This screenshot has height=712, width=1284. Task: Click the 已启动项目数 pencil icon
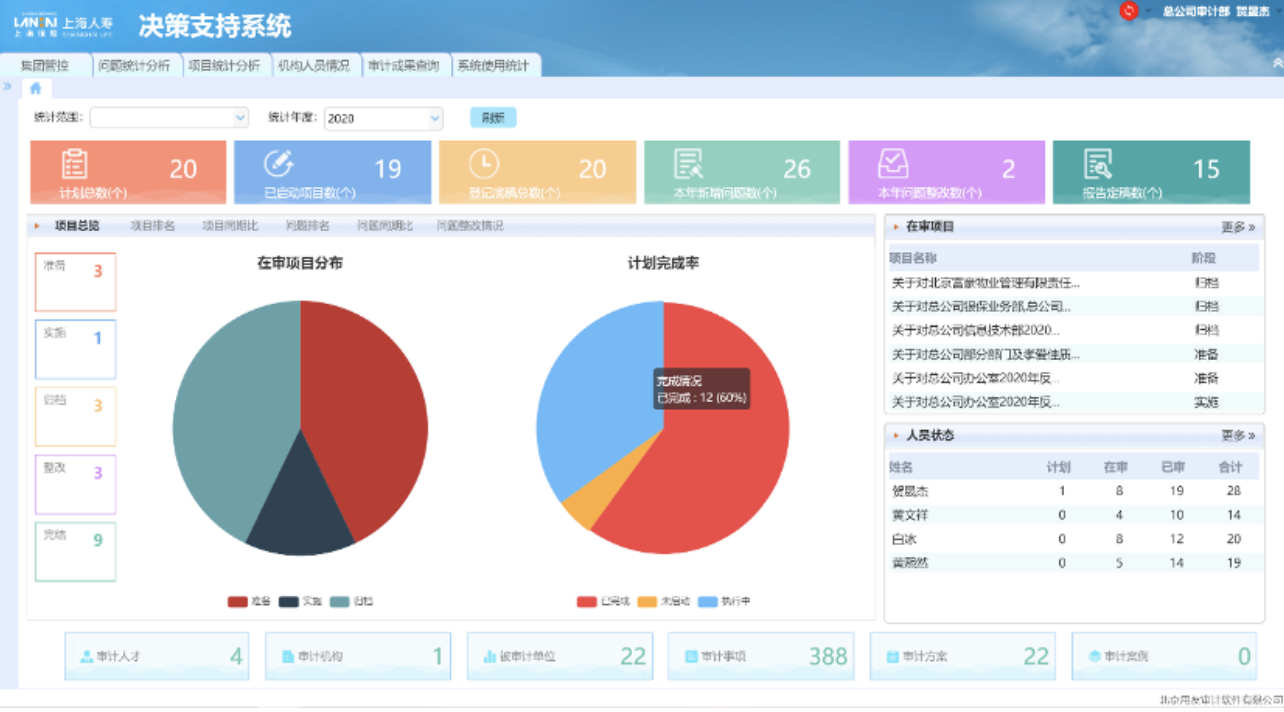[x=278, y=164]
